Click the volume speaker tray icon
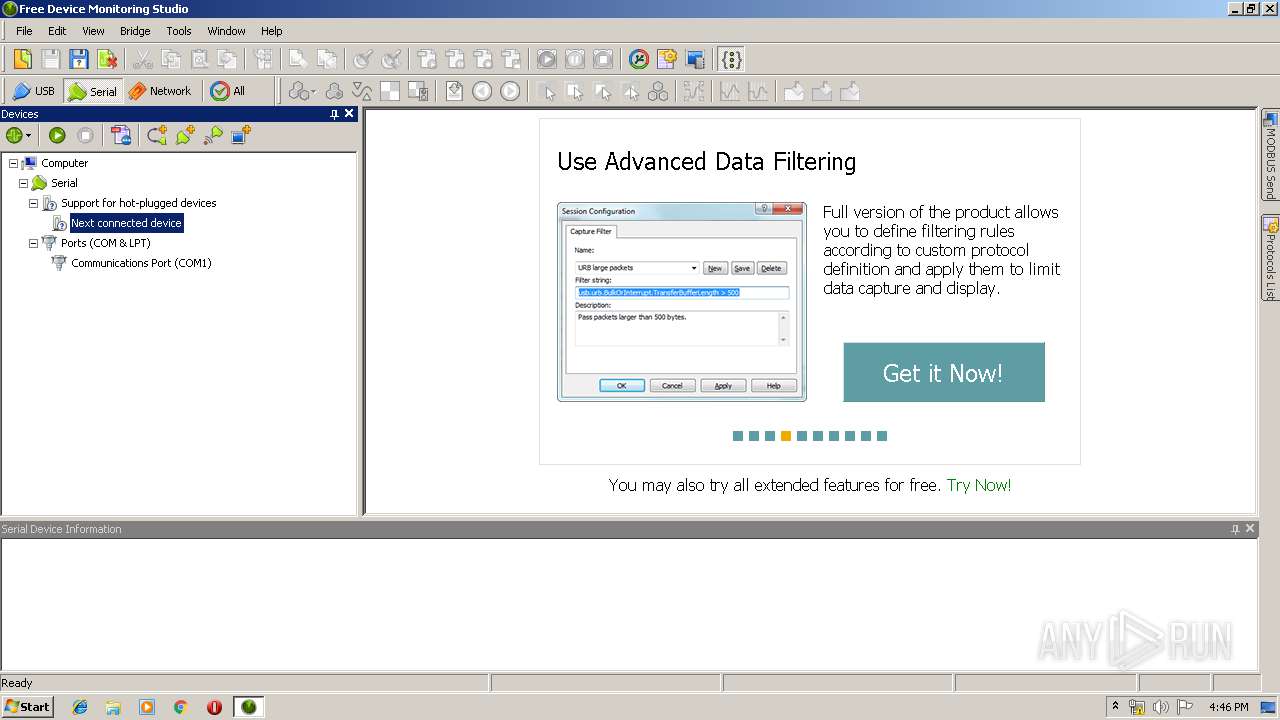Screen dimensions: 1280x720 (1160, 707)
